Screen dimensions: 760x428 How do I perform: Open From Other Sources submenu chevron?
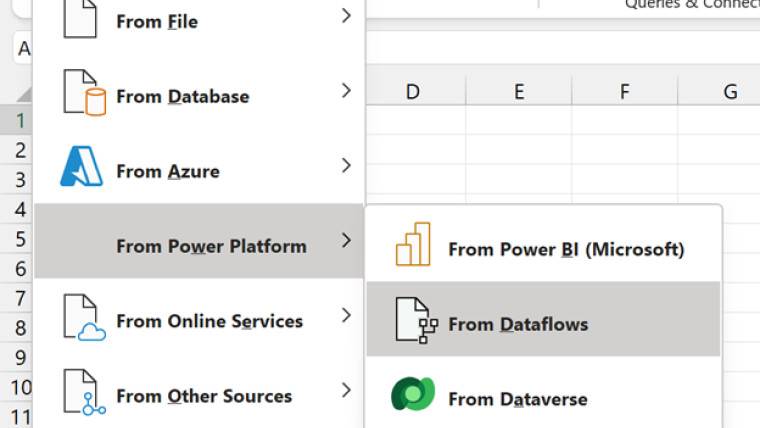pos(345,391)
